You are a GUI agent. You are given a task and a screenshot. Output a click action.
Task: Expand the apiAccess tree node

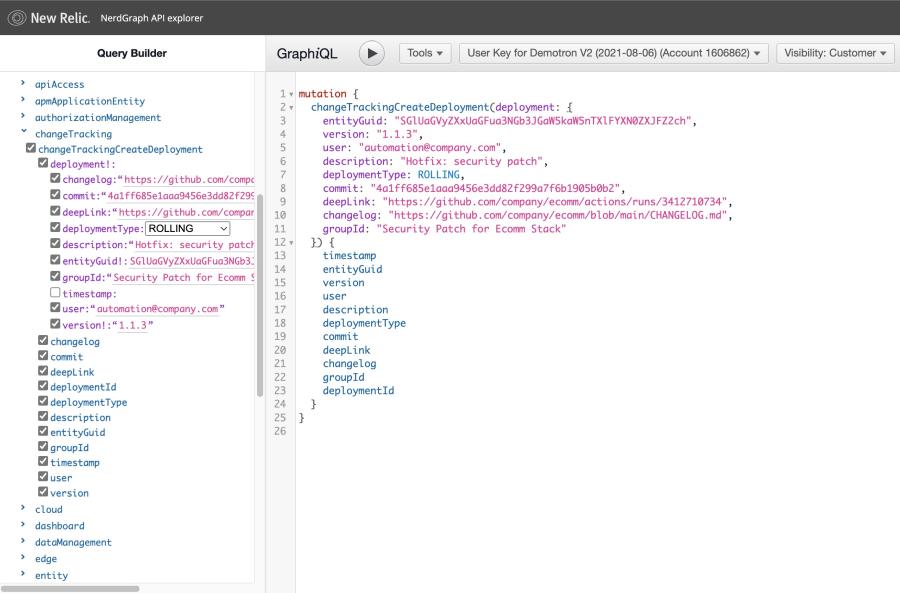23,83
